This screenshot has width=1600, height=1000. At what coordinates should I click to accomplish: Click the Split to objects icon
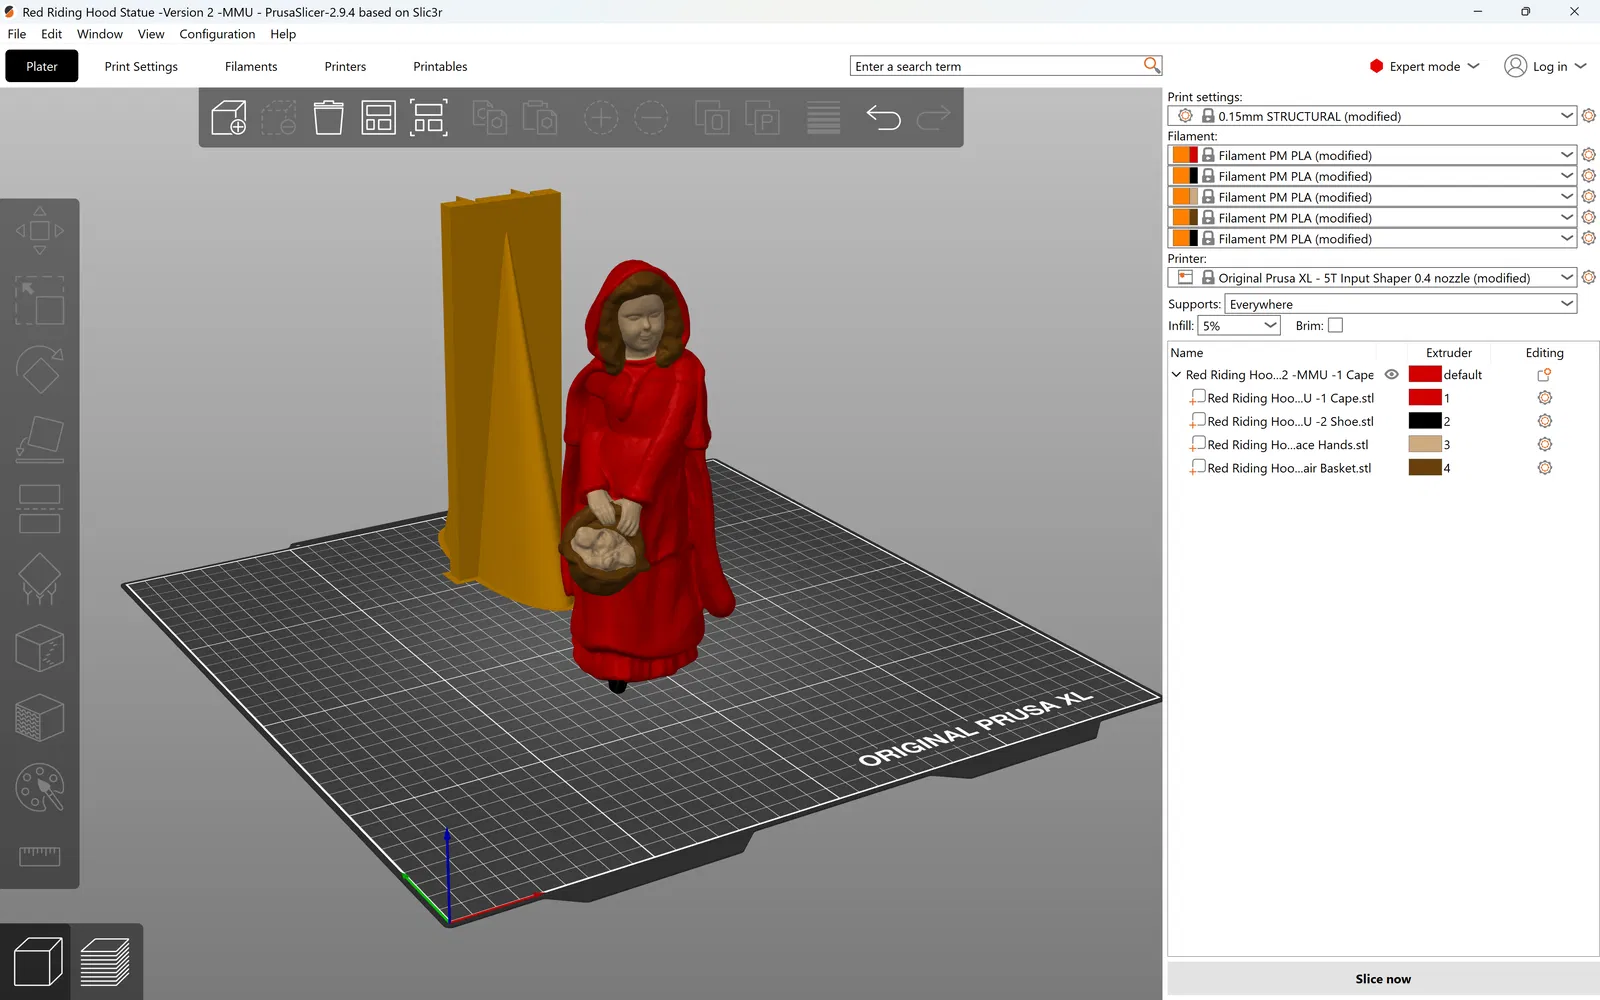pyautogui.click(x=712, y=118)
